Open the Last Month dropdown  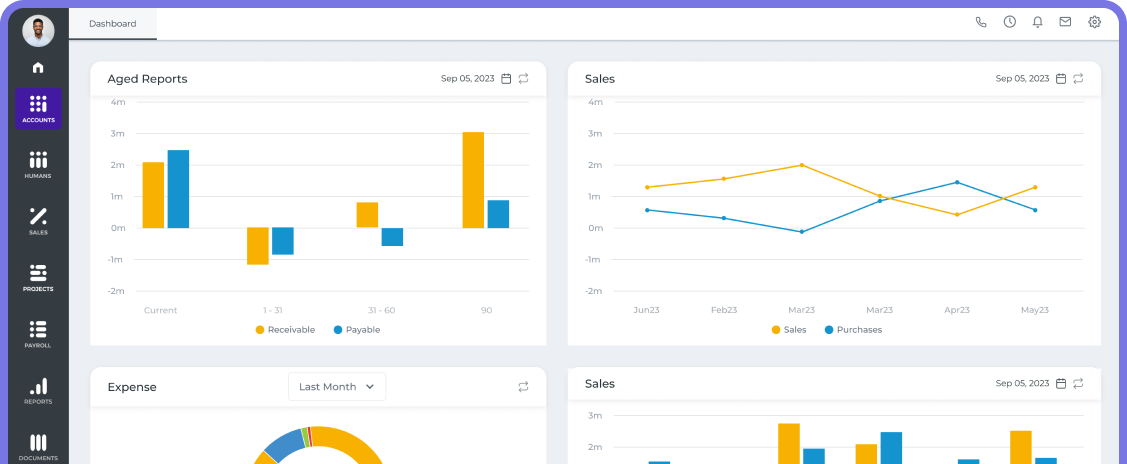[337, 386]
